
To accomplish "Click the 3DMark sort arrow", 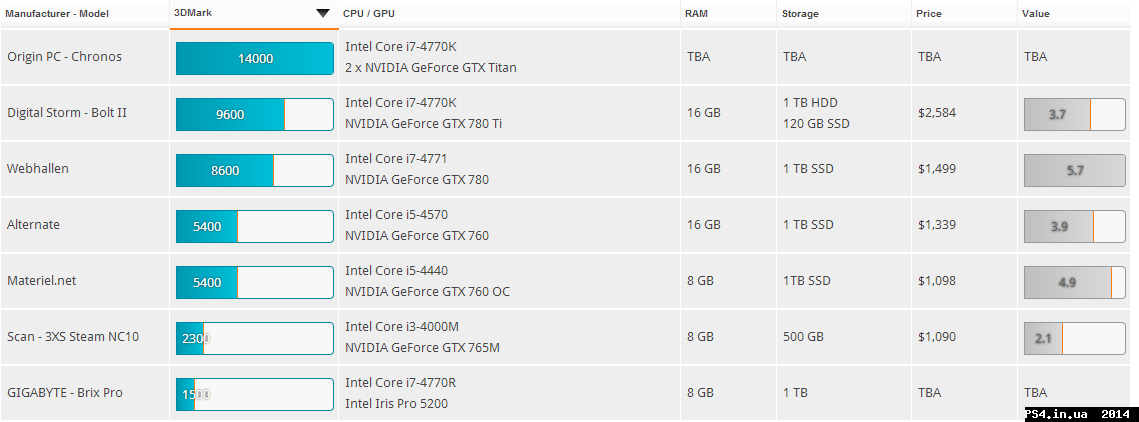I will 322,14.
